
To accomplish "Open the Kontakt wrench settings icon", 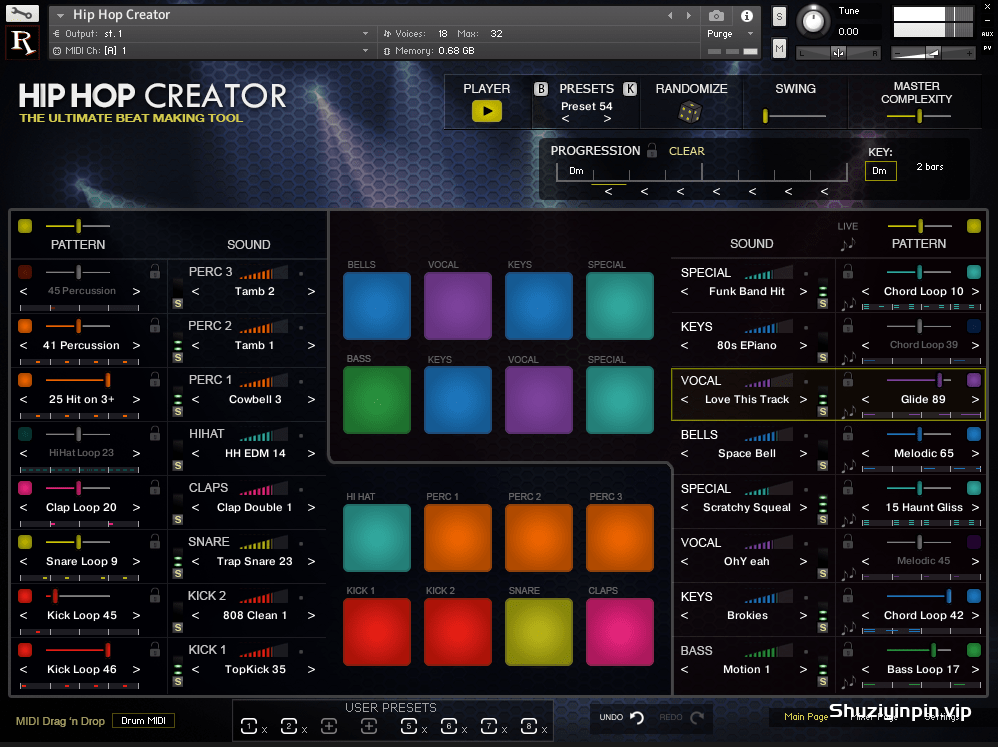I will point(22,13).
